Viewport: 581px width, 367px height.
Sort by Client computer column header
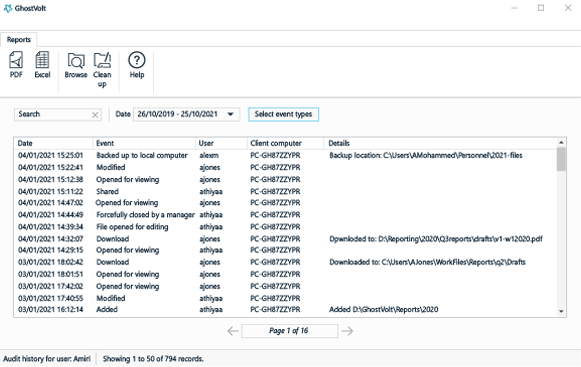tap(285, 143)
